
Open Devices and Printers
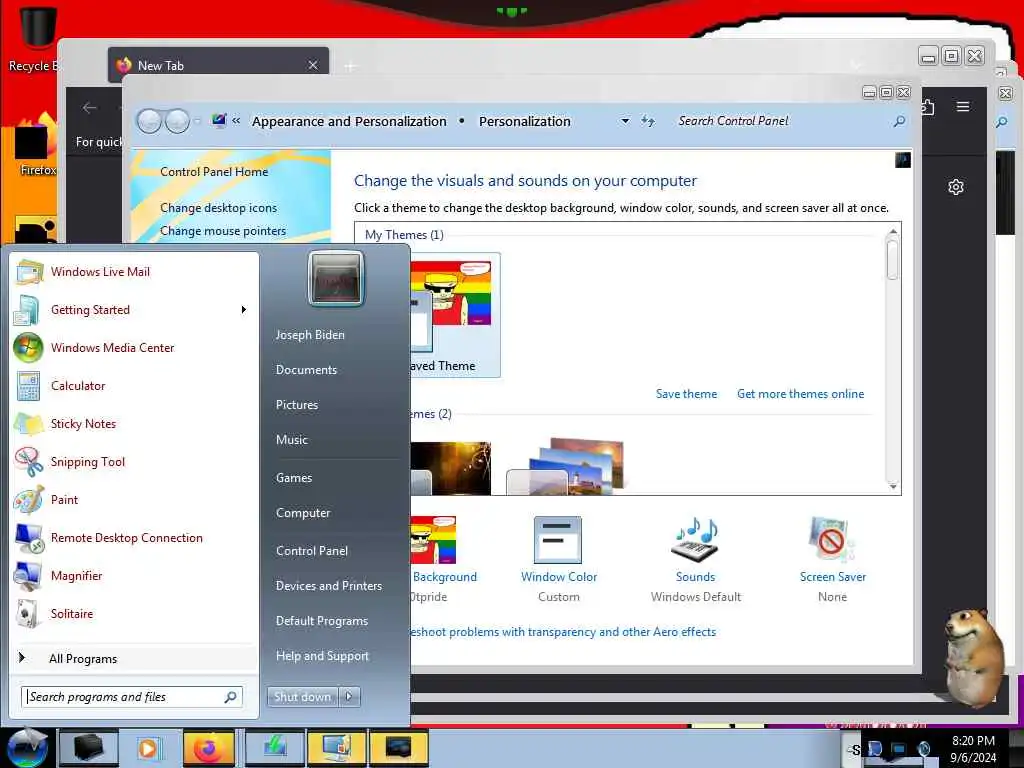tap(328, 586)
